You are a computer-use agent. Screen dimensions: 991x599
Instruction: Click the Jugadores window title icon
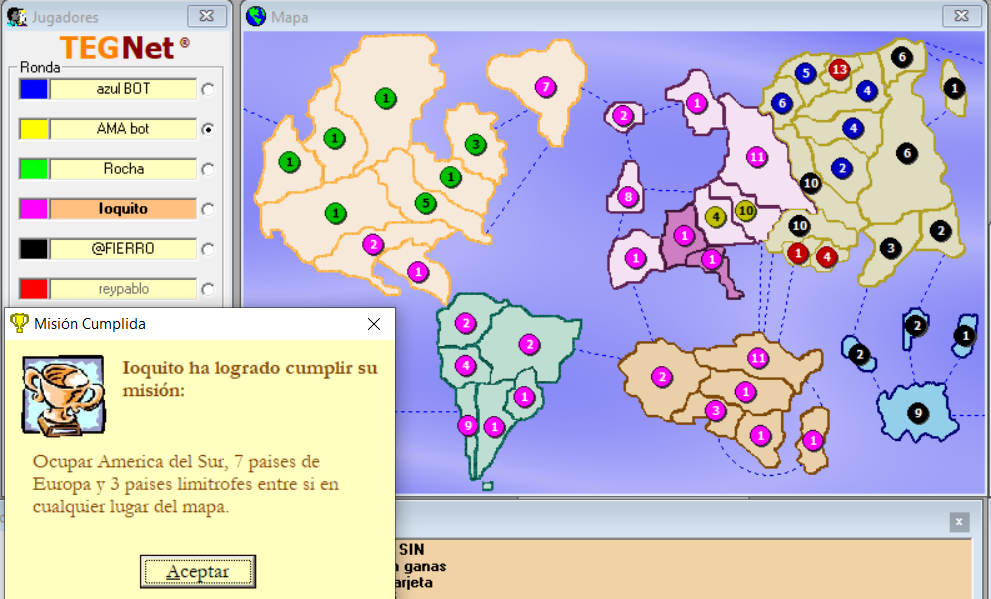tap(16, 16)
